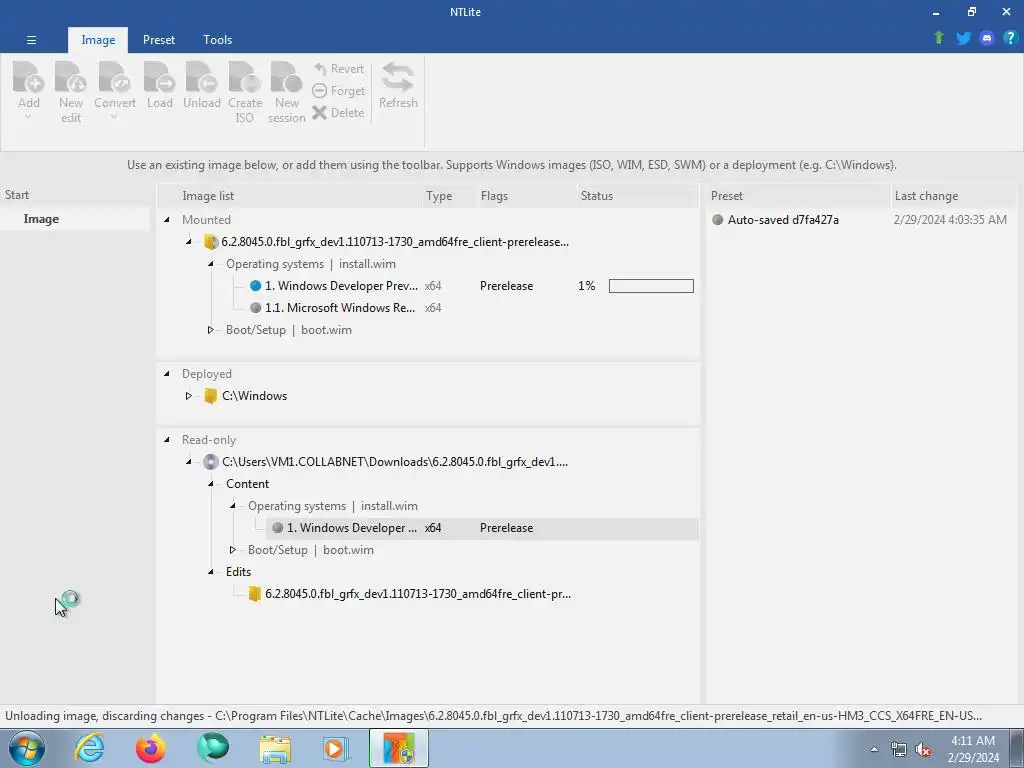Select the 6.2.8045.0 entry under Edits

(417, 594)
